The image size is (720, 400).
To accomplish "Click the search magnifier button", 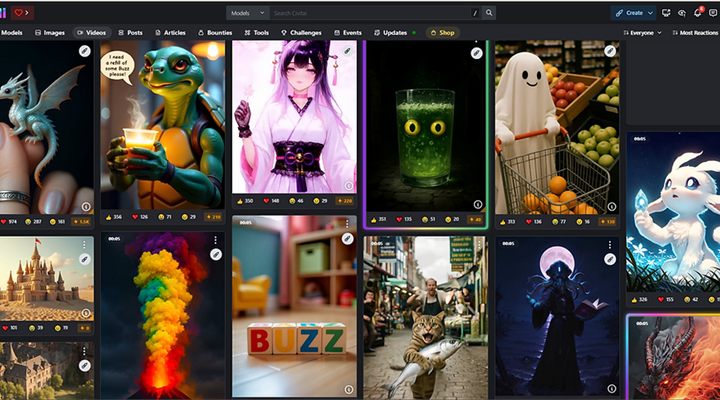I will pyautogui.click(x=489, y=13).
